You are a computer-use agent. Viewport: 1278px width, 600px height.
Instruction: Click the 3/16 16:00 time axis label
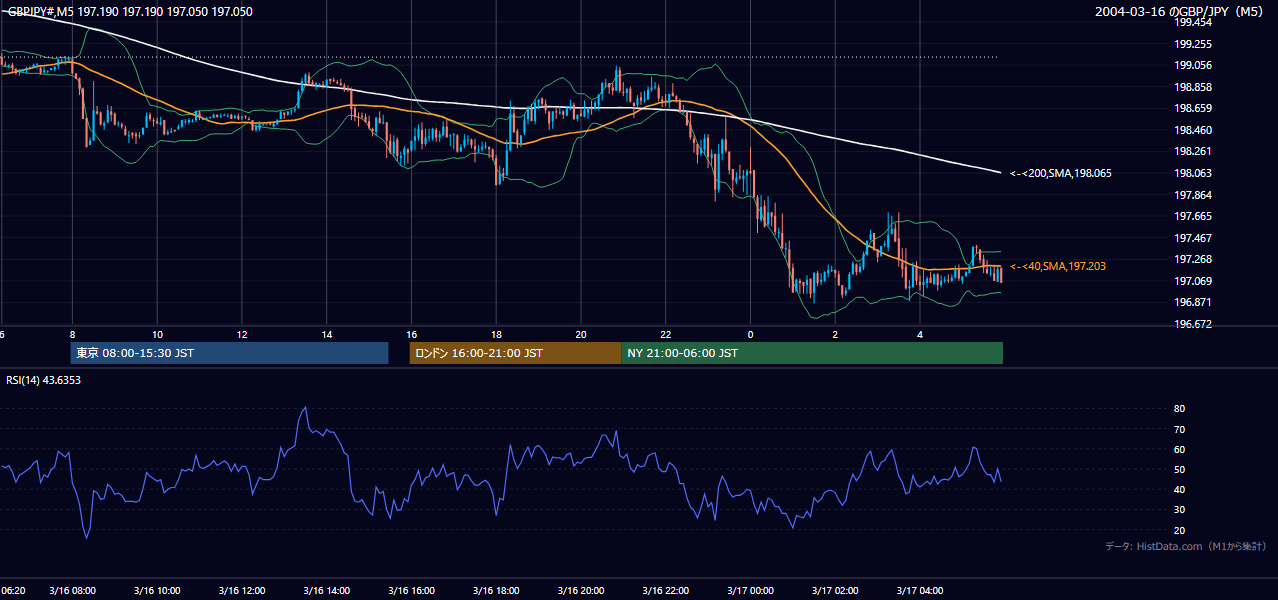(x=412, y=591)
